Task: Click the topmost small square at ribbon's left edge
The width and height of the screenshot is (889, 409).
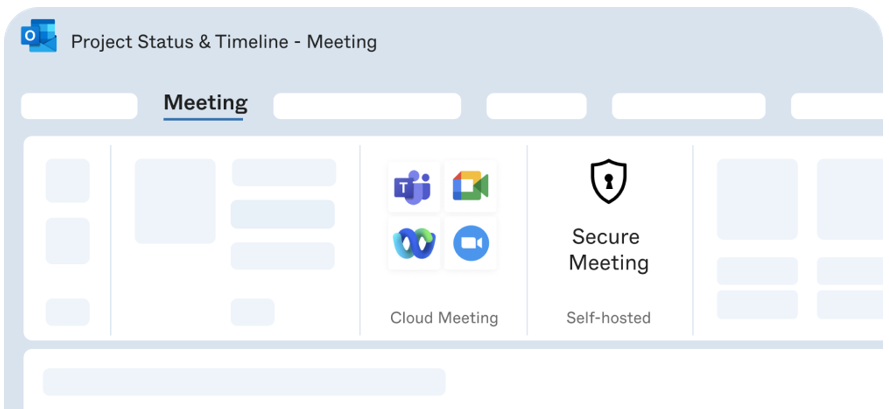Action: pyautogui.click(x=68, y=180)
